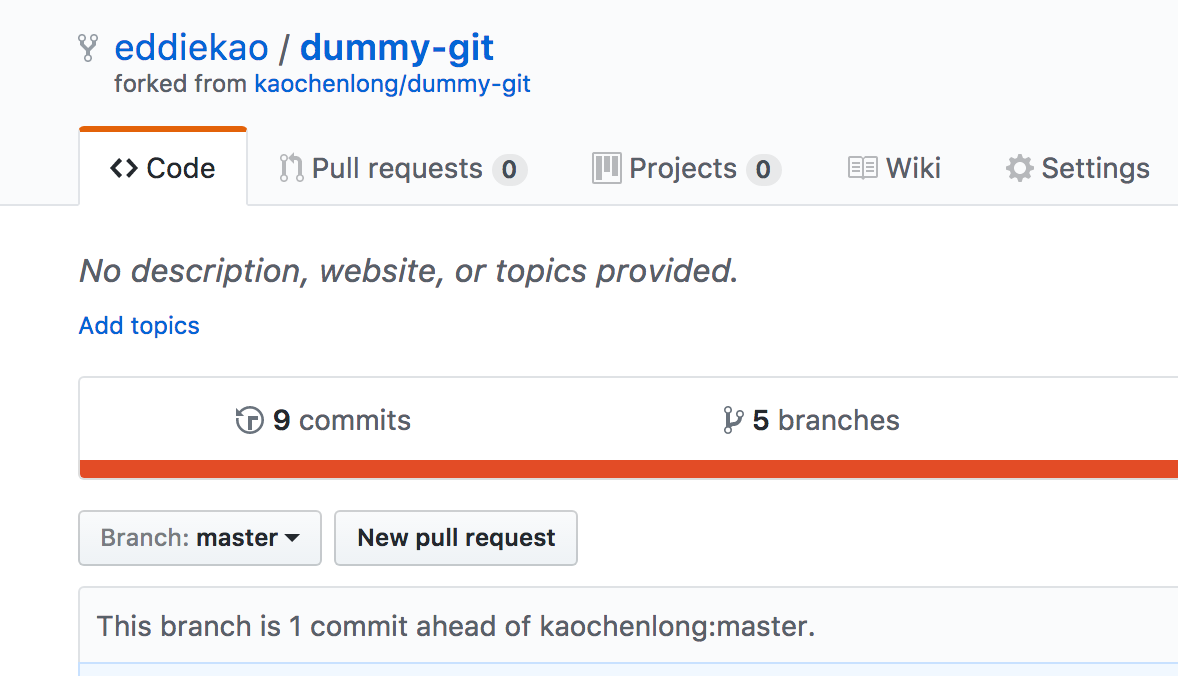Click the orange language statistics bar
Image resolution: width=1178 pixels, height=676 pixels.
[628, 466]
